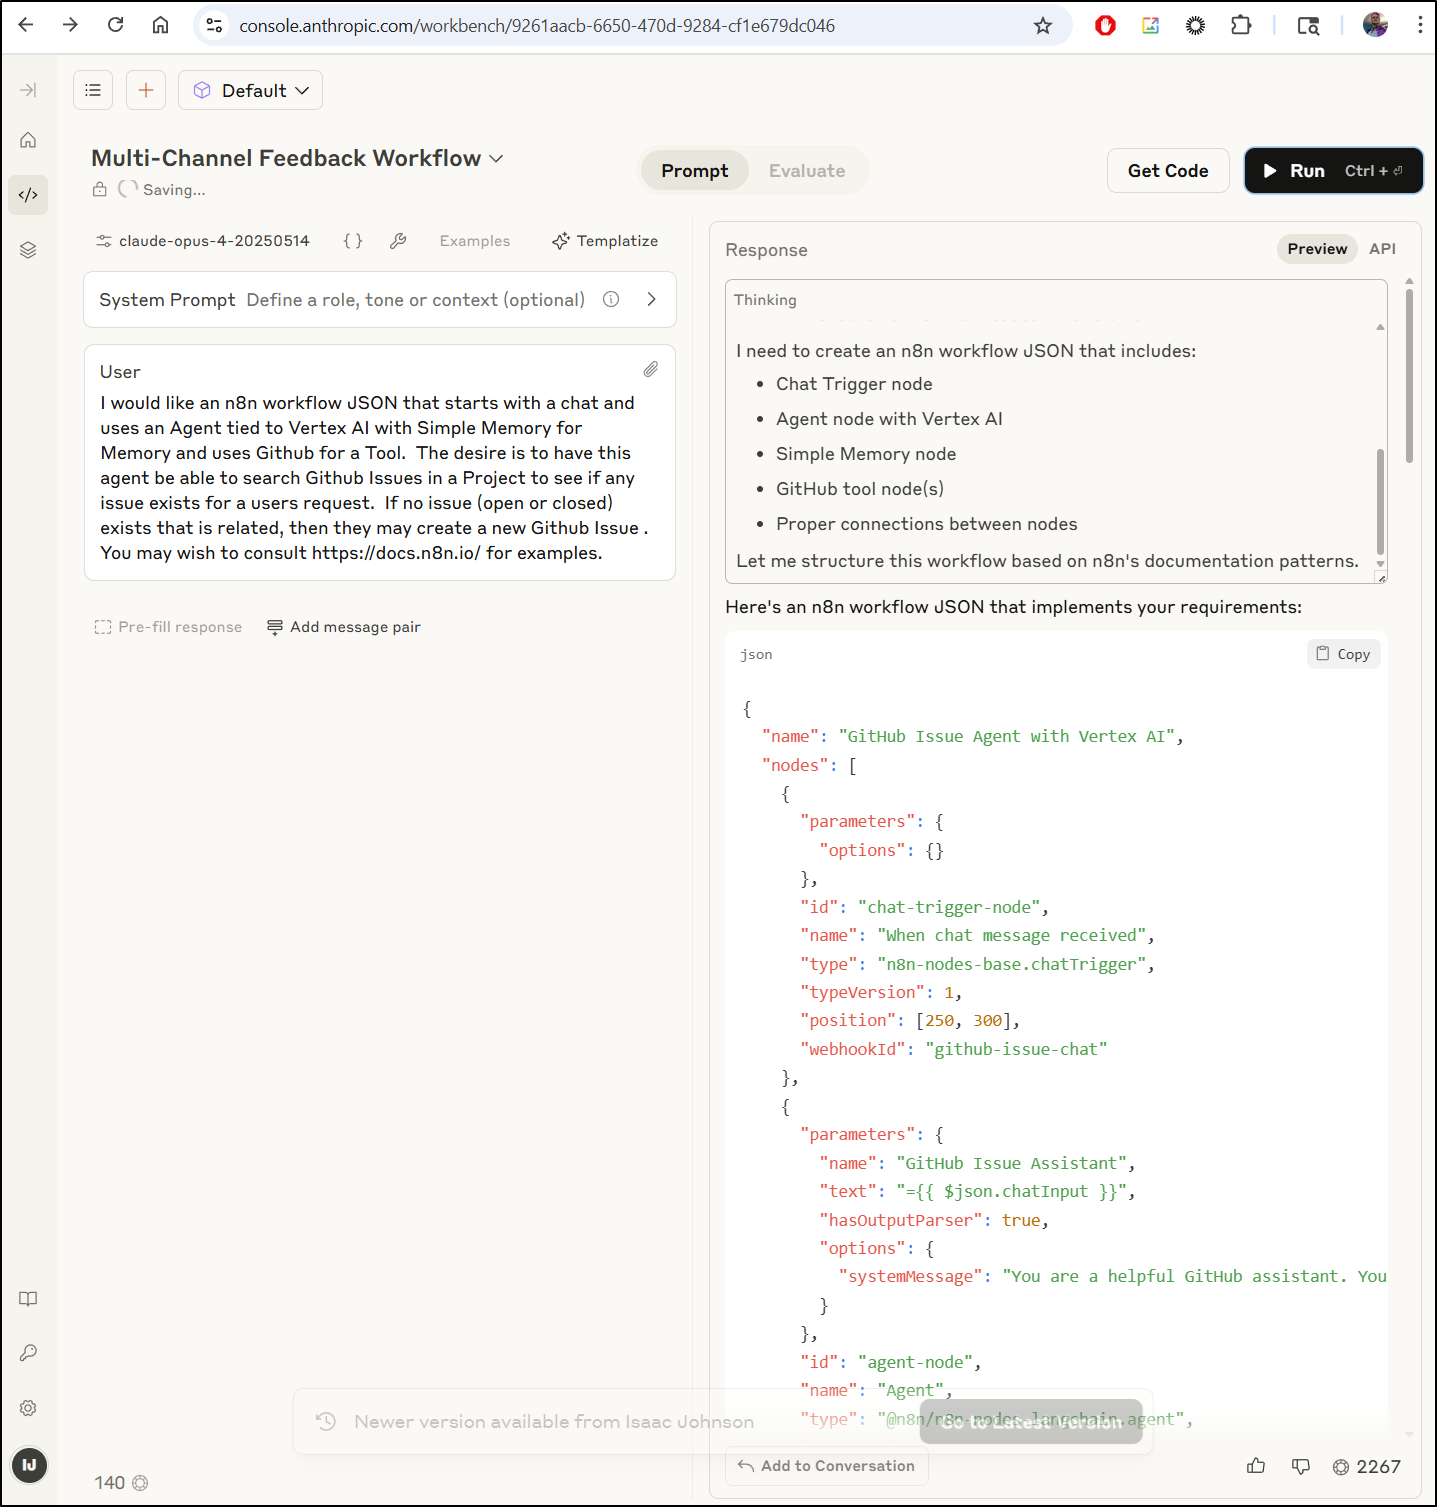Reload the current browser page

pos(115,25)
